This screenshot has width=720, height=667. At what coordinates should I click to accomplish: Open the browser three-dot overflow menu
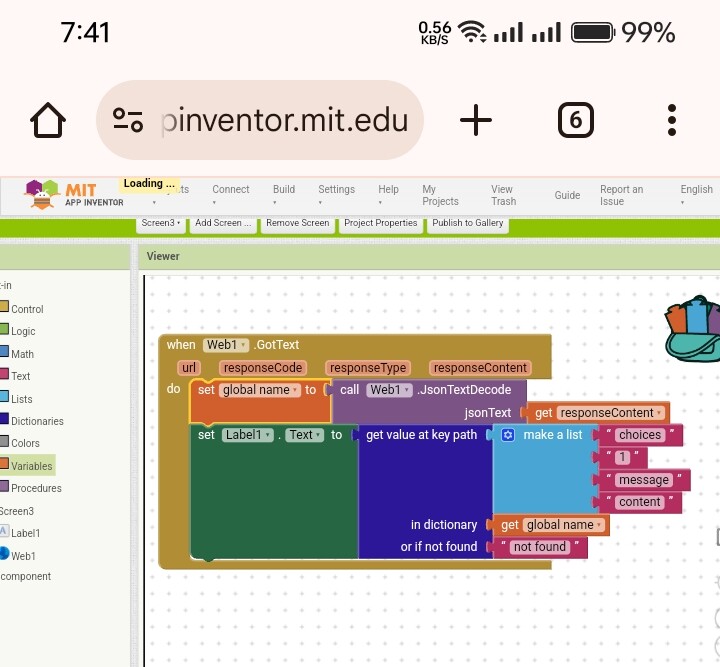point(672,120)
